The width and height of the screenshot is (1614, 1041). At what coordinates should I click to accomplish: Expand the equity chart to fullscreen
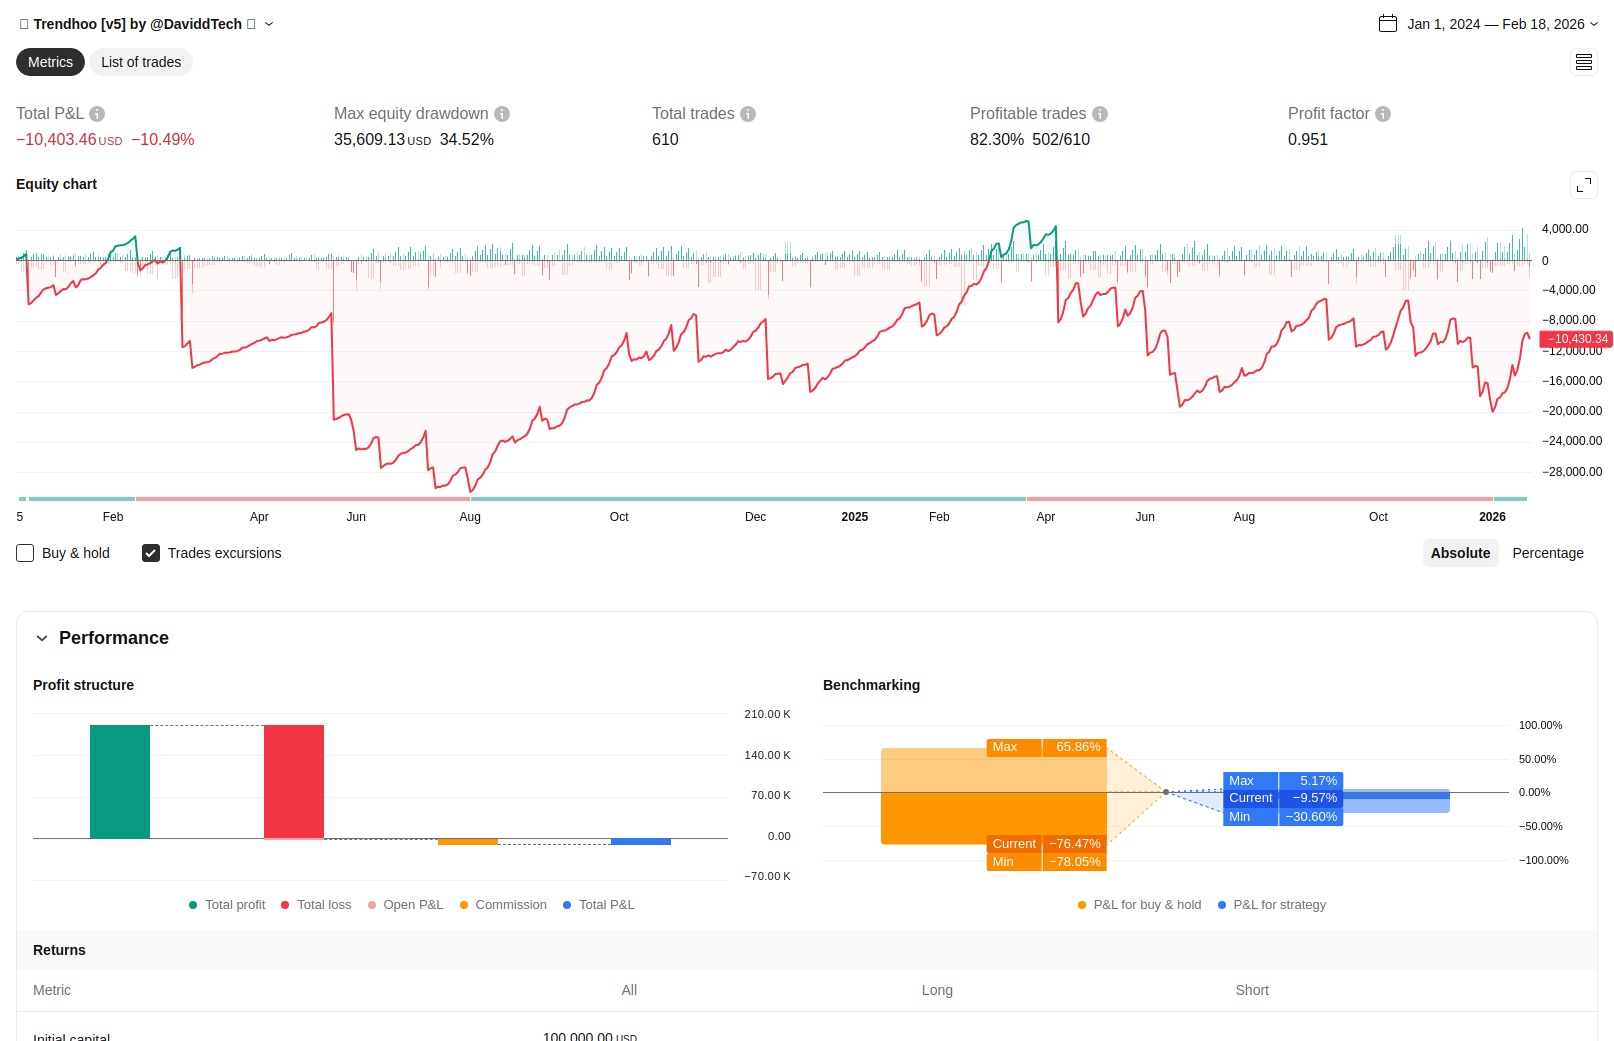(1584, 185)
